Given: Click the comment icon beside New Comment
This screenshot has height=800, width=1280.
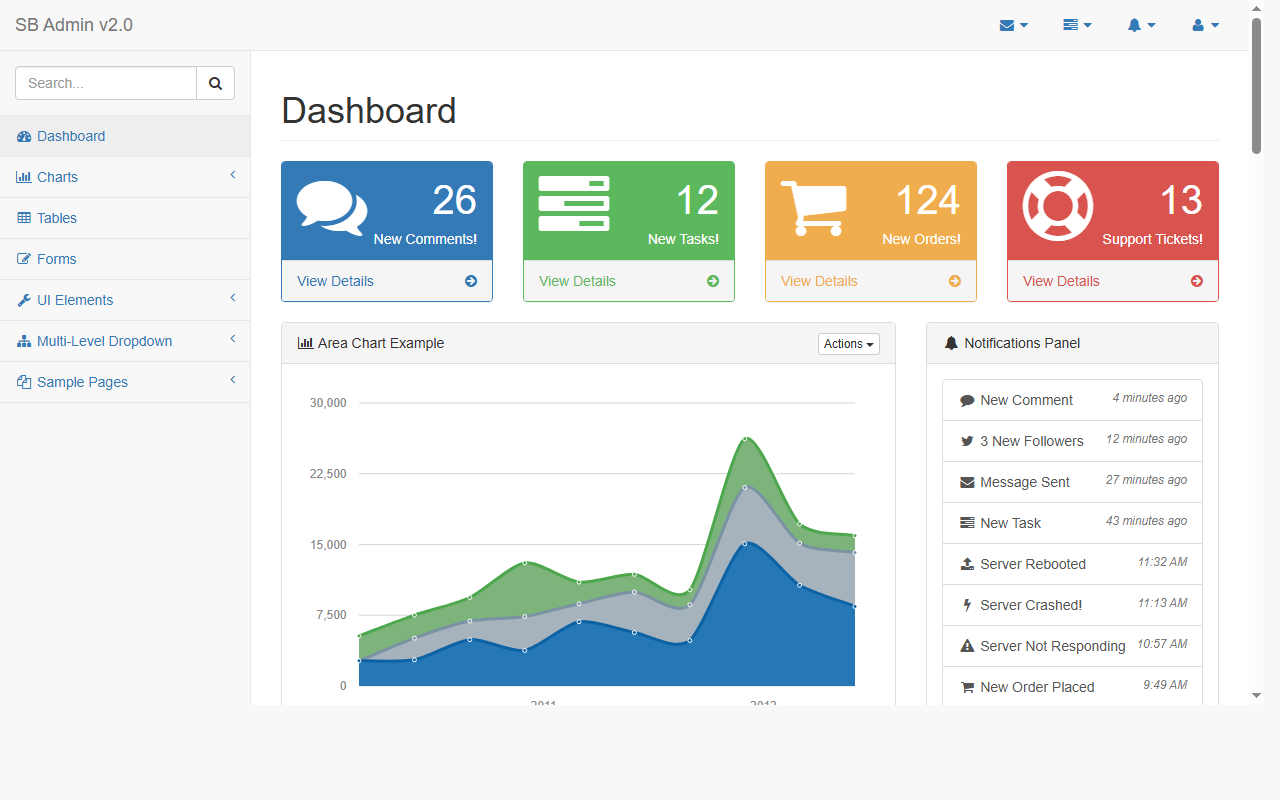Looking at the screenshot, I should tap(967, 400).
